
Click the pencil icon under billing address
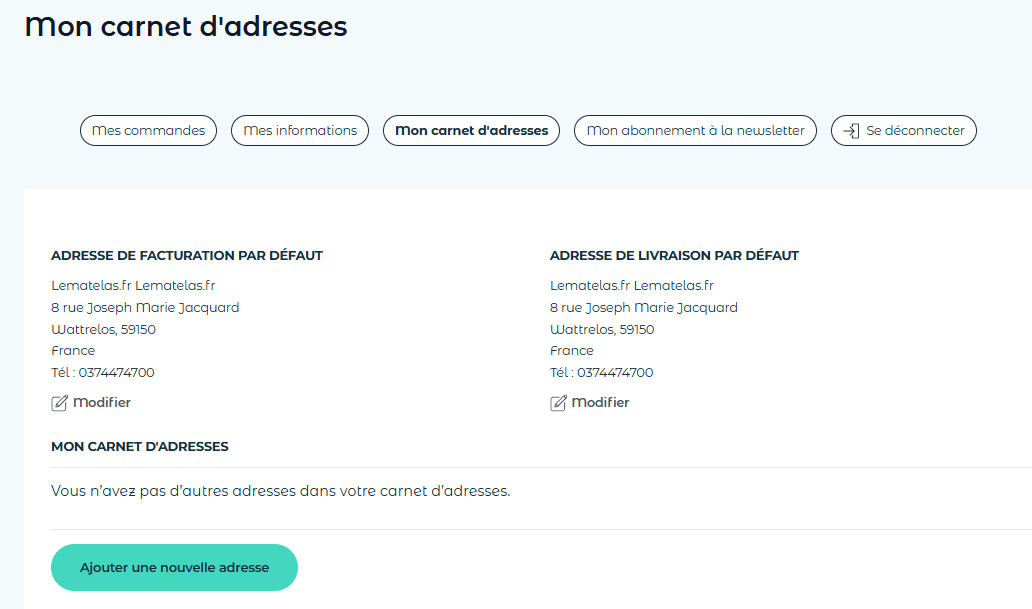coord(59,403)
